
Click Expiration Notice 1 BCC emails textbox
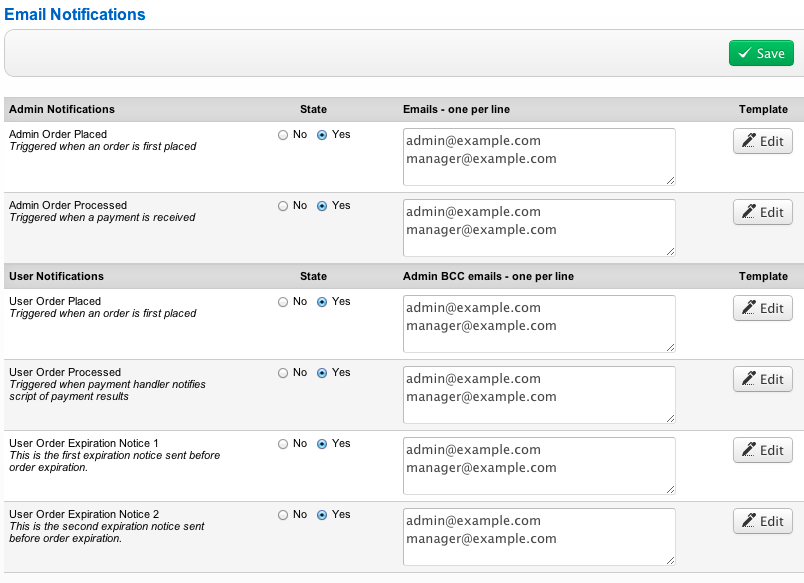[539, 466]
